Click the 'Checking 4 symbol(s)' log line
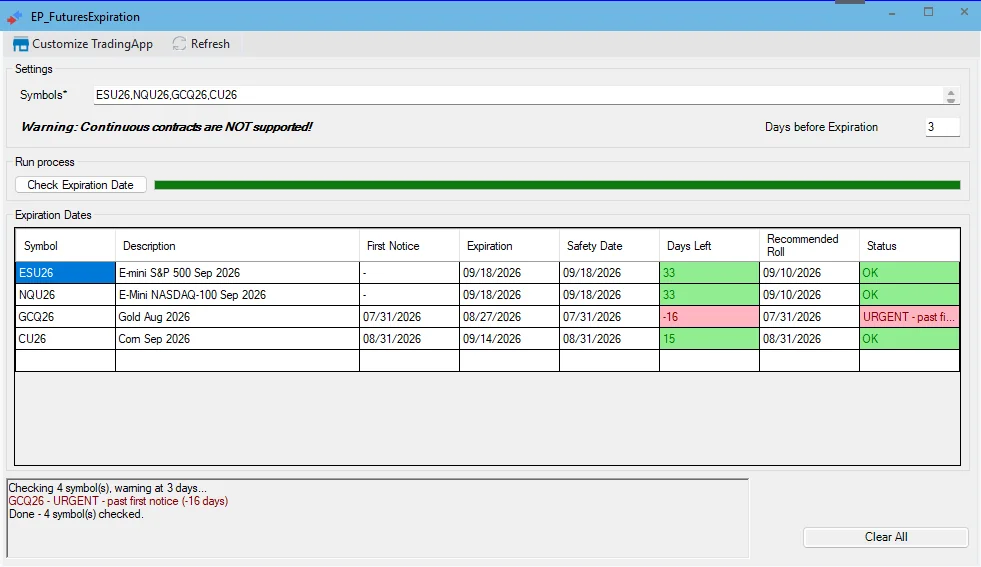Image resolution: width=981 pixels, height=567 pixels. point(107,488)
